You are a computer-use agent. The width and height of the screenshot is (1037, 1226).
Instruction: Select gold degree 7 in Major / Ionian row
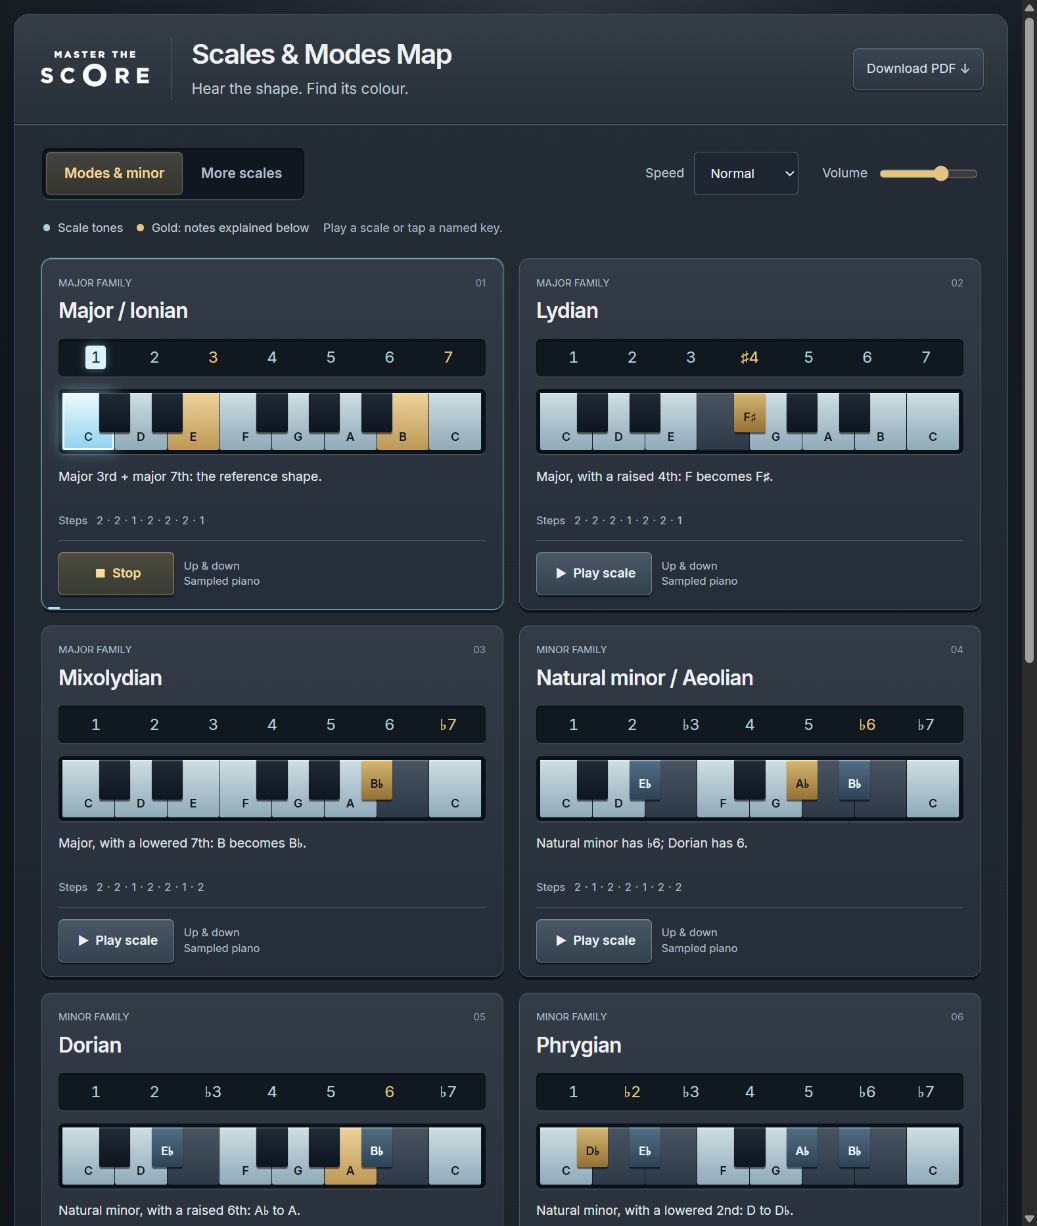tap(448, 357)
